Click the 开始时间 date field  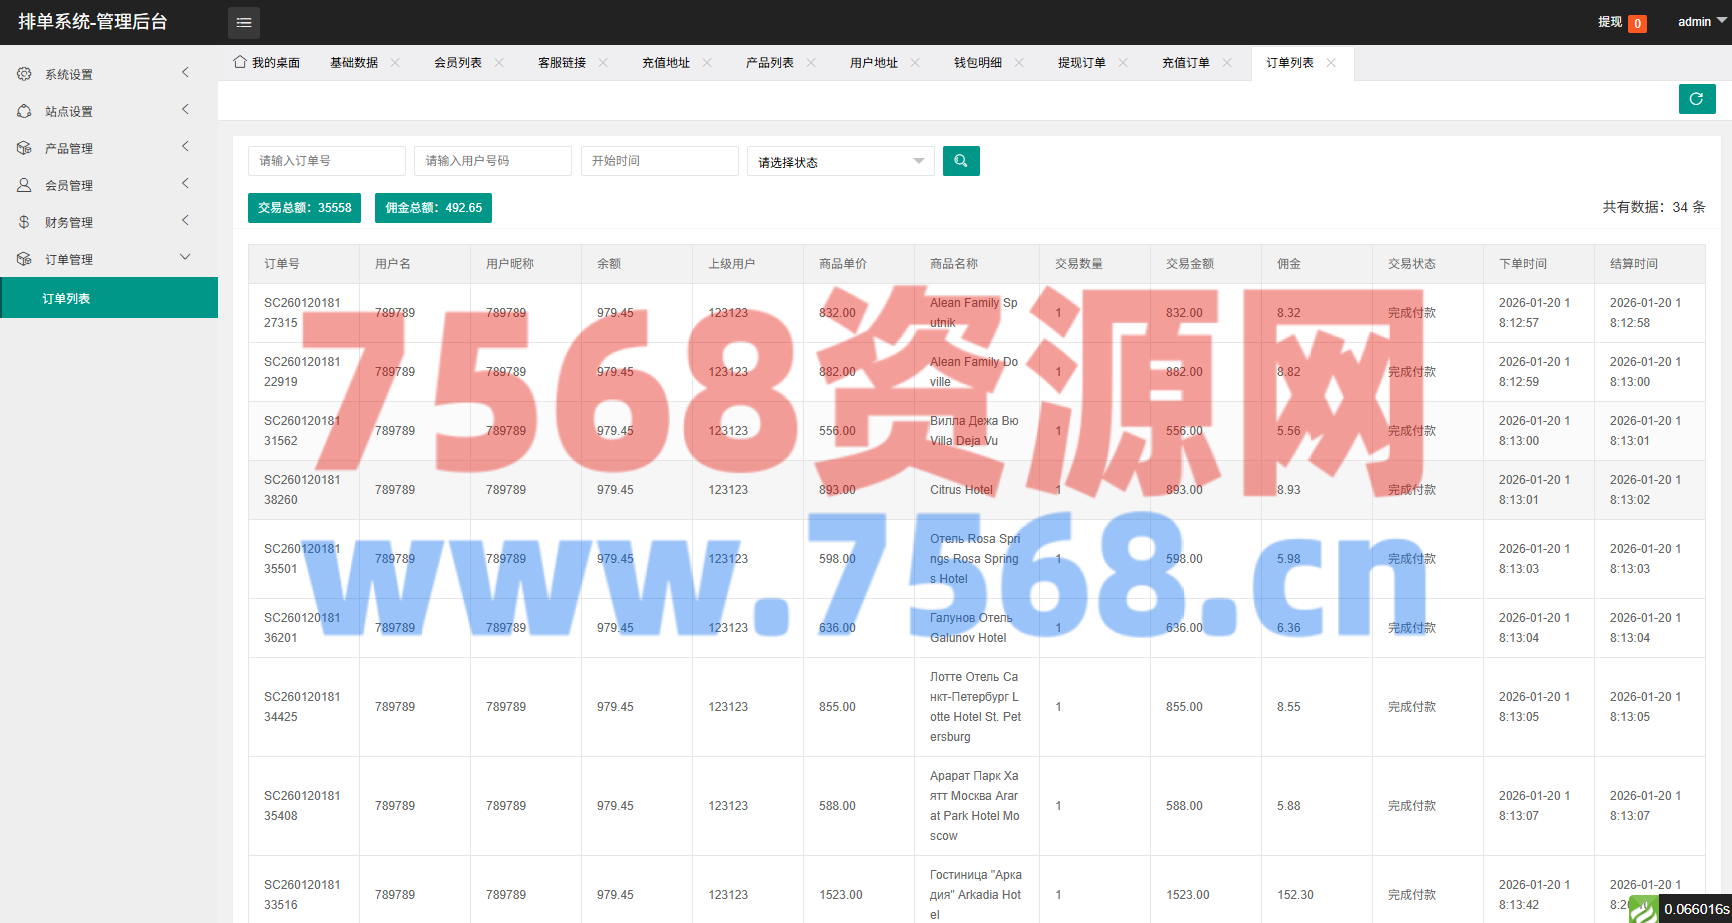(659, 161)
